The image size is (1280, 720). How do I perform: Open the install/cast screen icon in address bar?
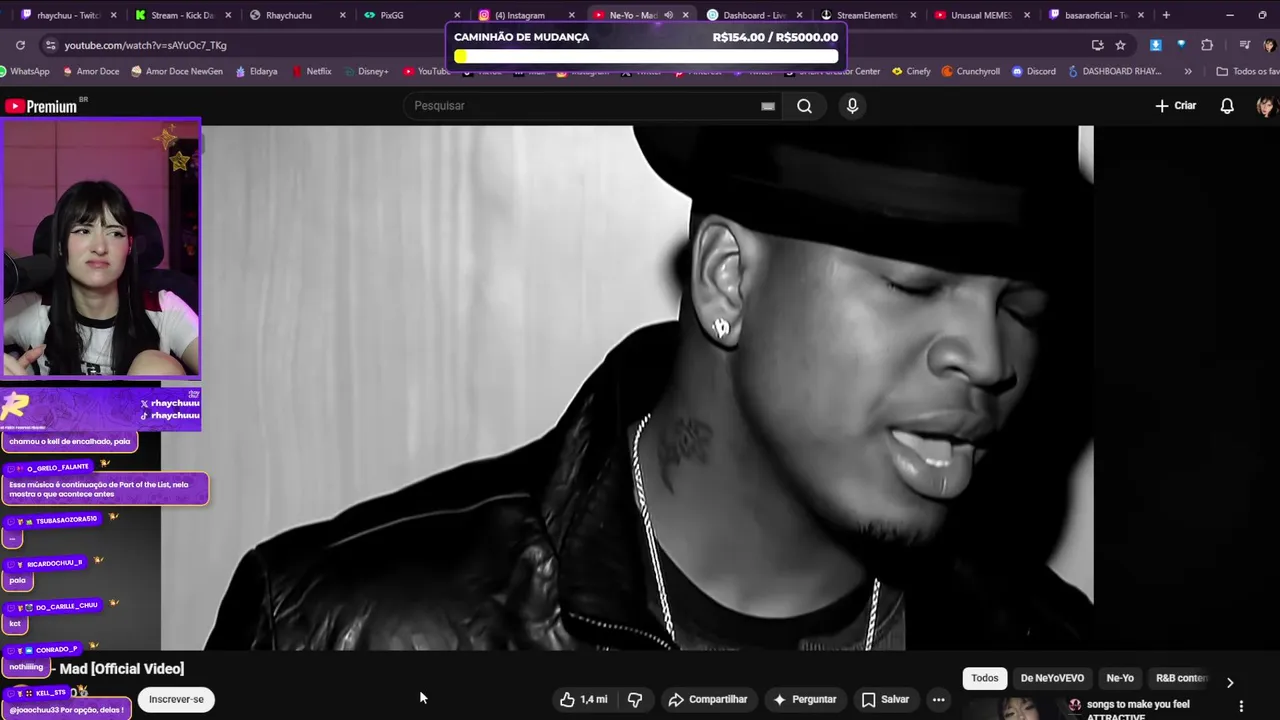pyautogui.click(x=1097, y=45)
